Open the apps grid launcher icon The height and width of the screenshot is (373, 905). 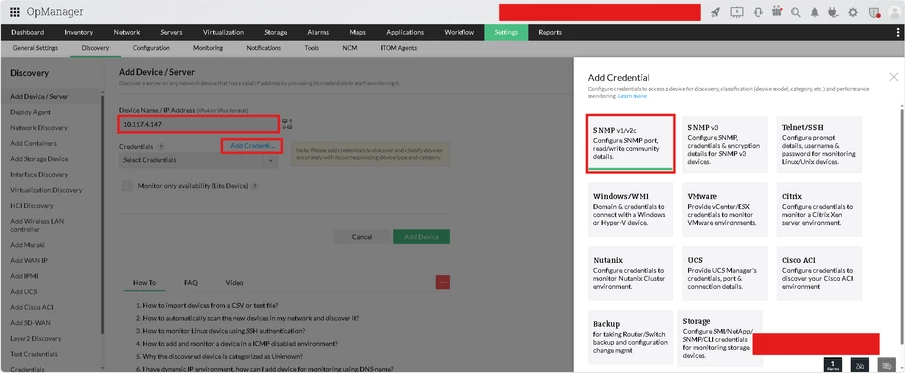coord(15,12)
